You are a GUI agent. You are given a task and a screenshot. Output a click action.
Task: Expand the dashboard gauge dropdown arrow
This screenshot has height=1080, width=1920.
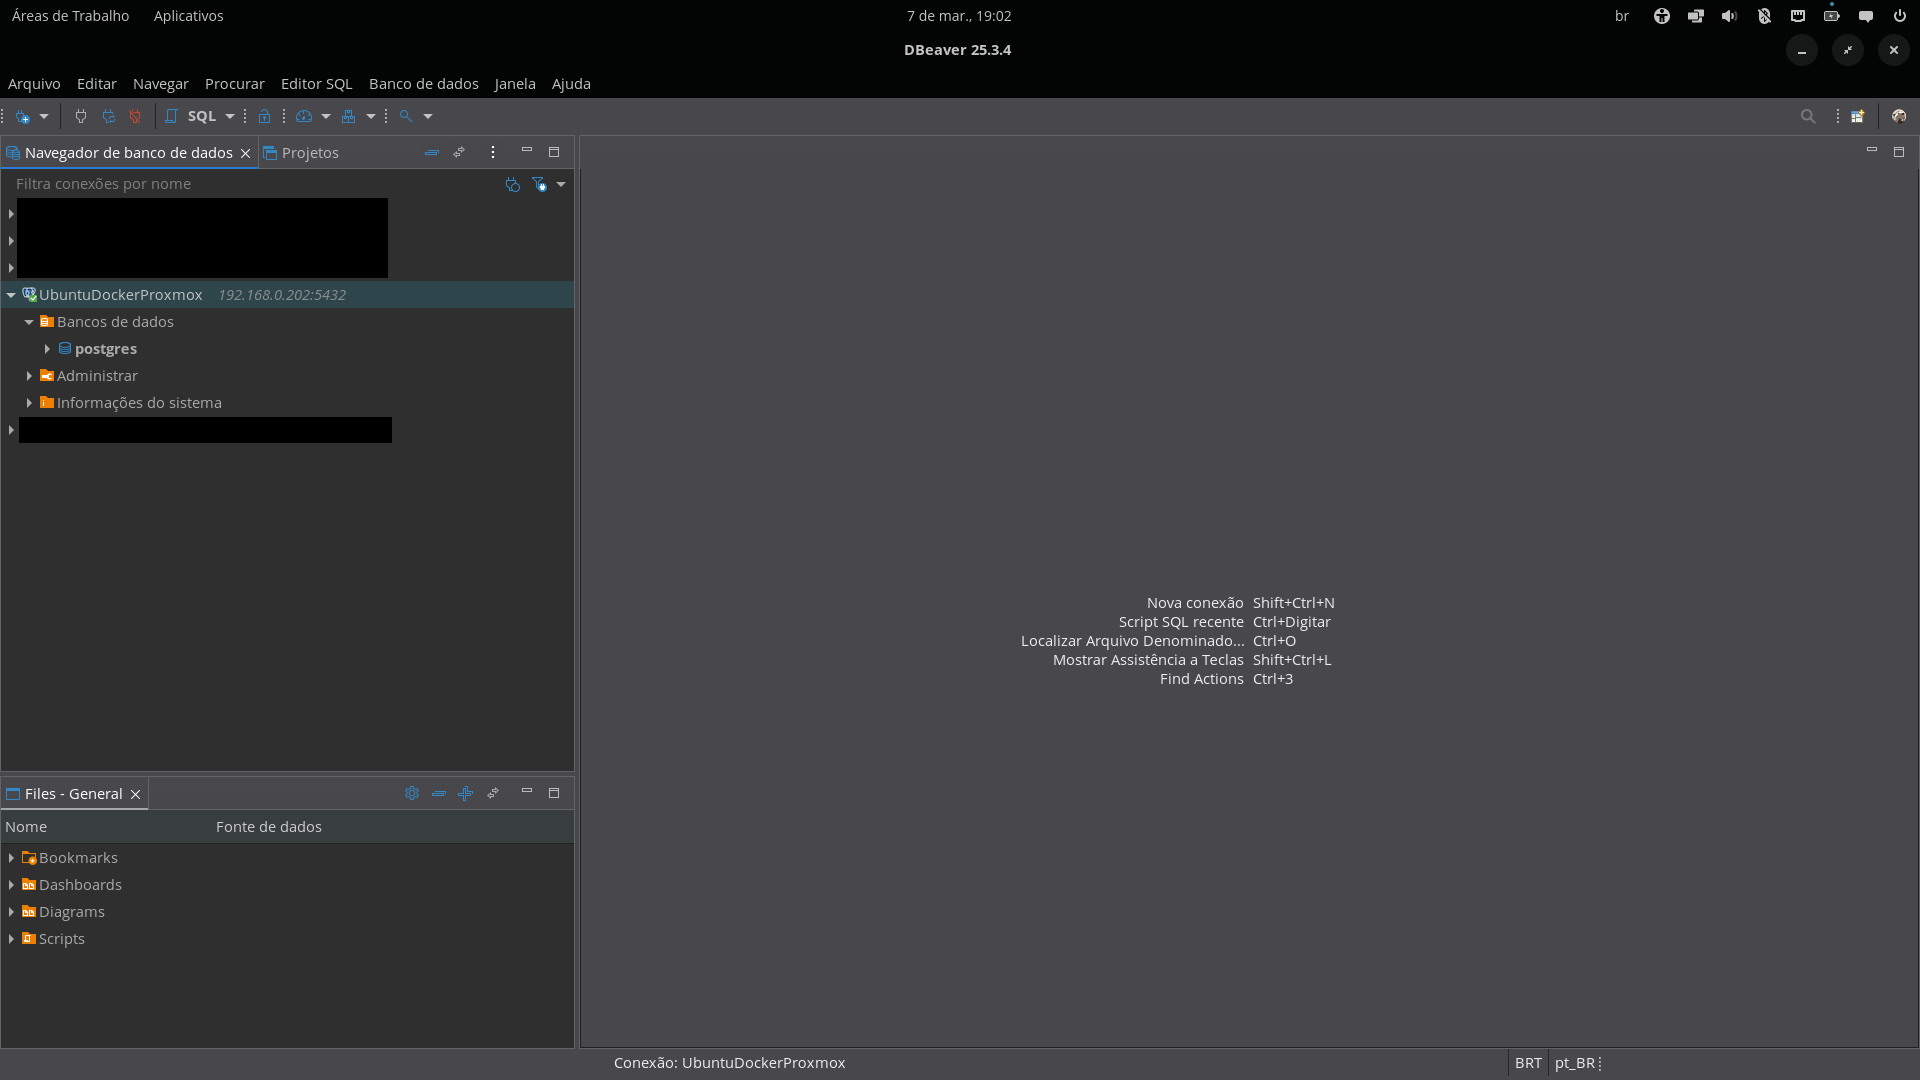326,116
